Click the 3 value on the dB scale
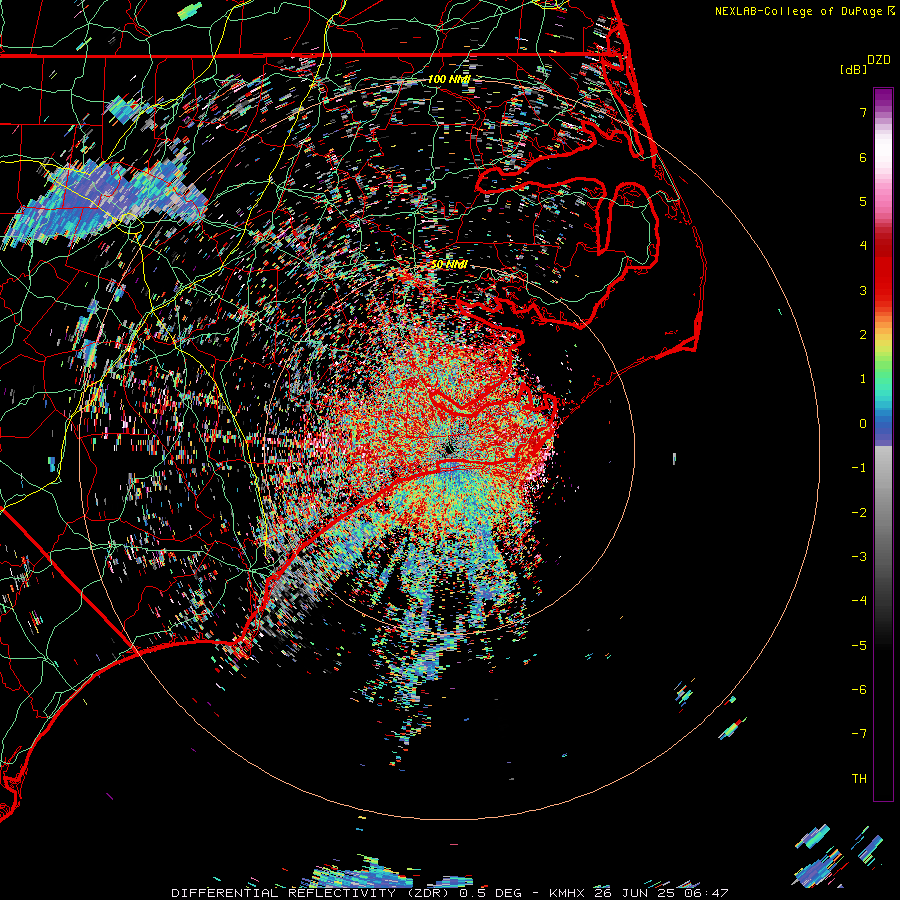900x900 pixels. pos(863,290)
